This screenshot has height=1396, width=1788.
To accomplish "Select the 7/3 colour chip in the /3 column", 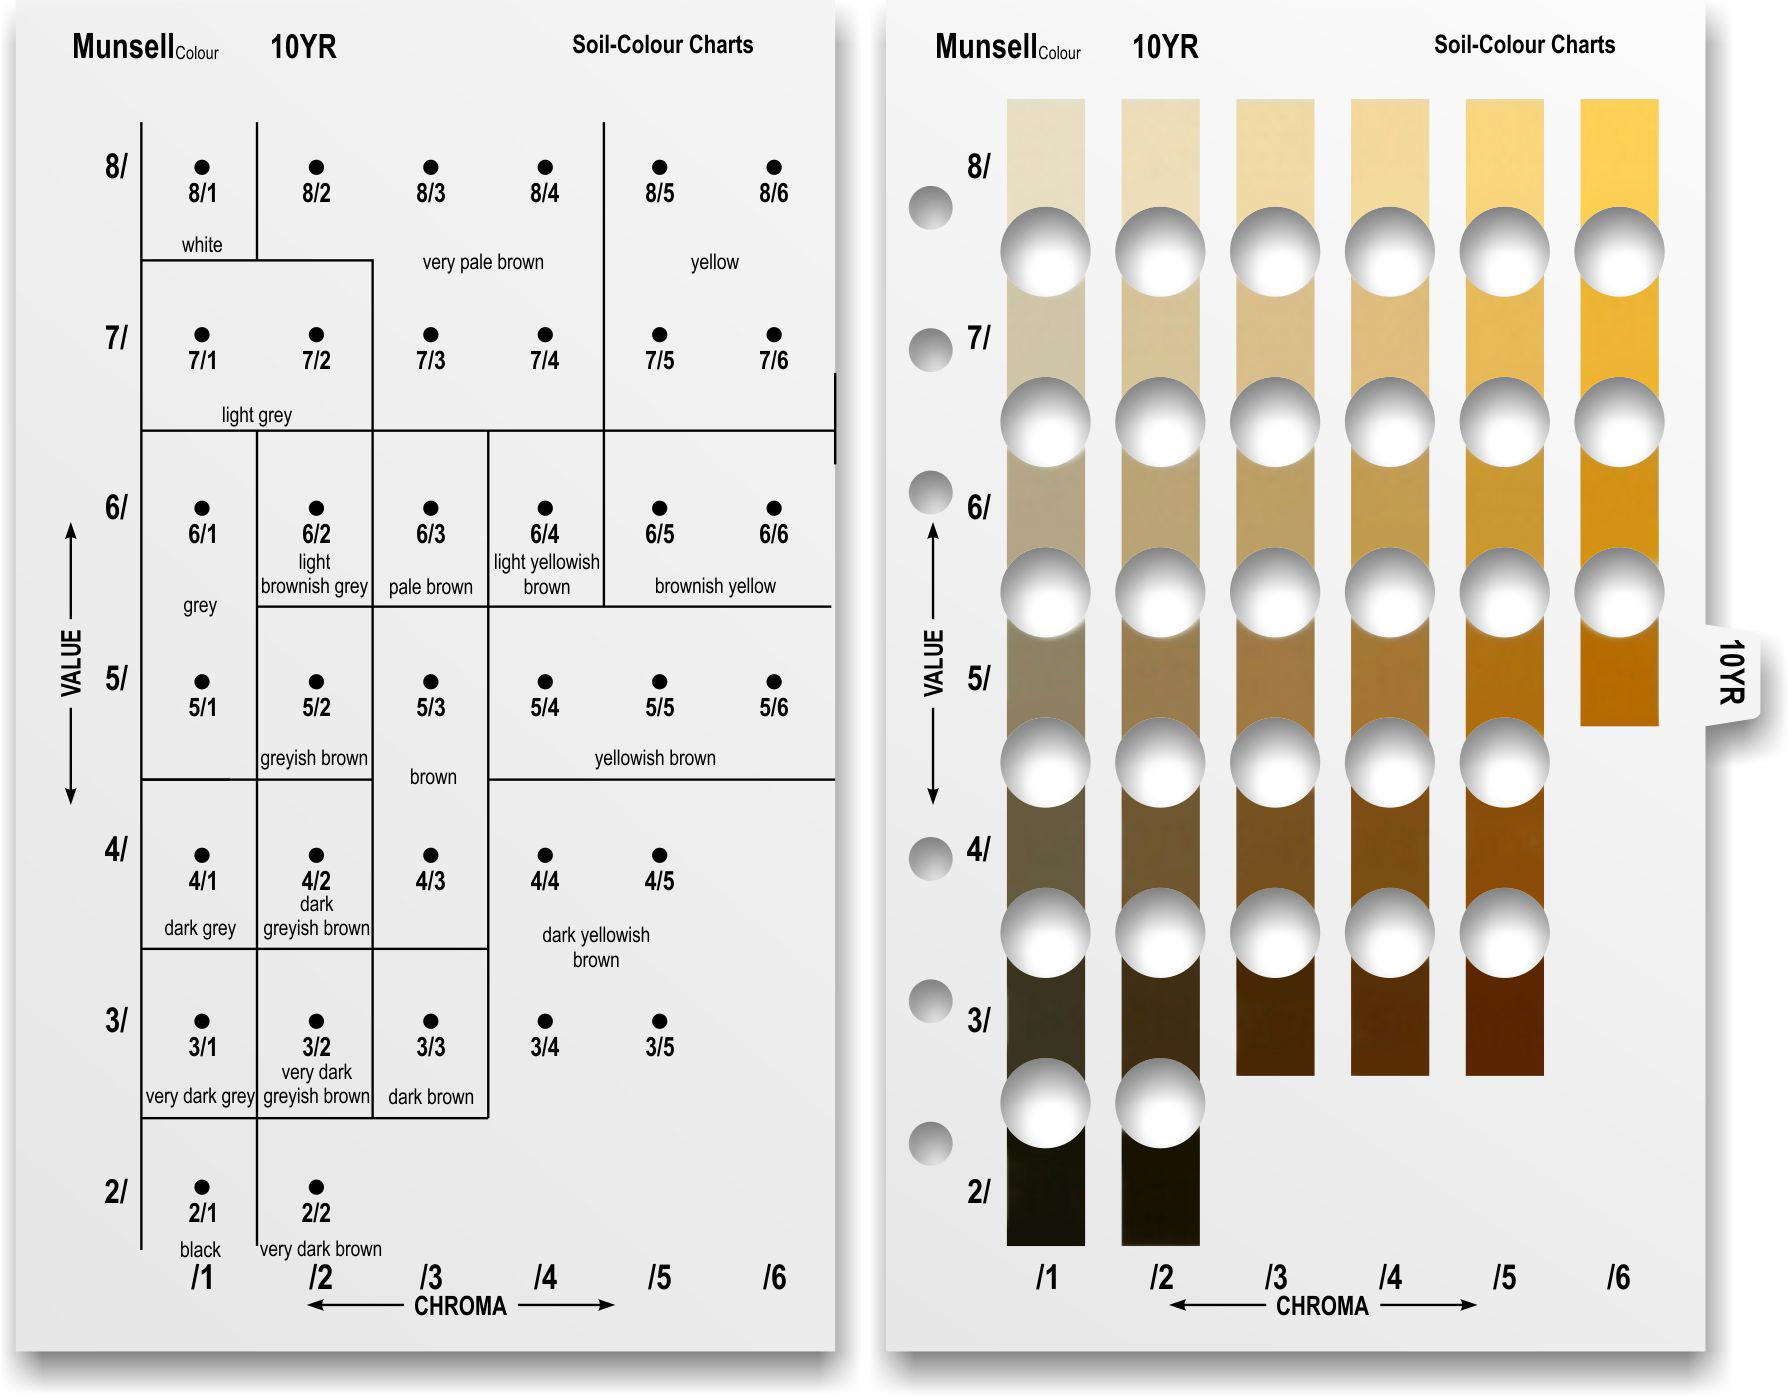I will pyautogui.click(x=1275, y=335).
